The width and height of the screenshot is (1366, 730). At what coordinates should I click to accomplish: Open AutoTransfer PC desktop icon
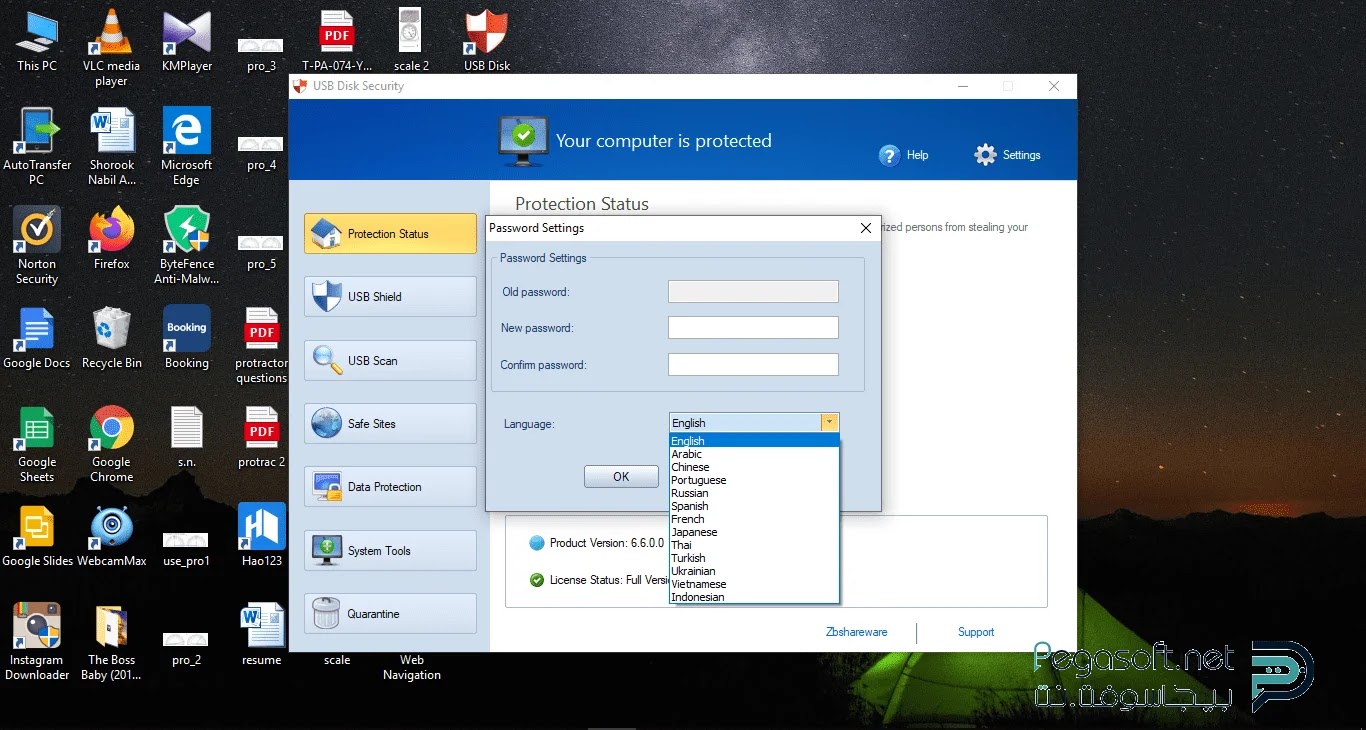coord(37,146)
